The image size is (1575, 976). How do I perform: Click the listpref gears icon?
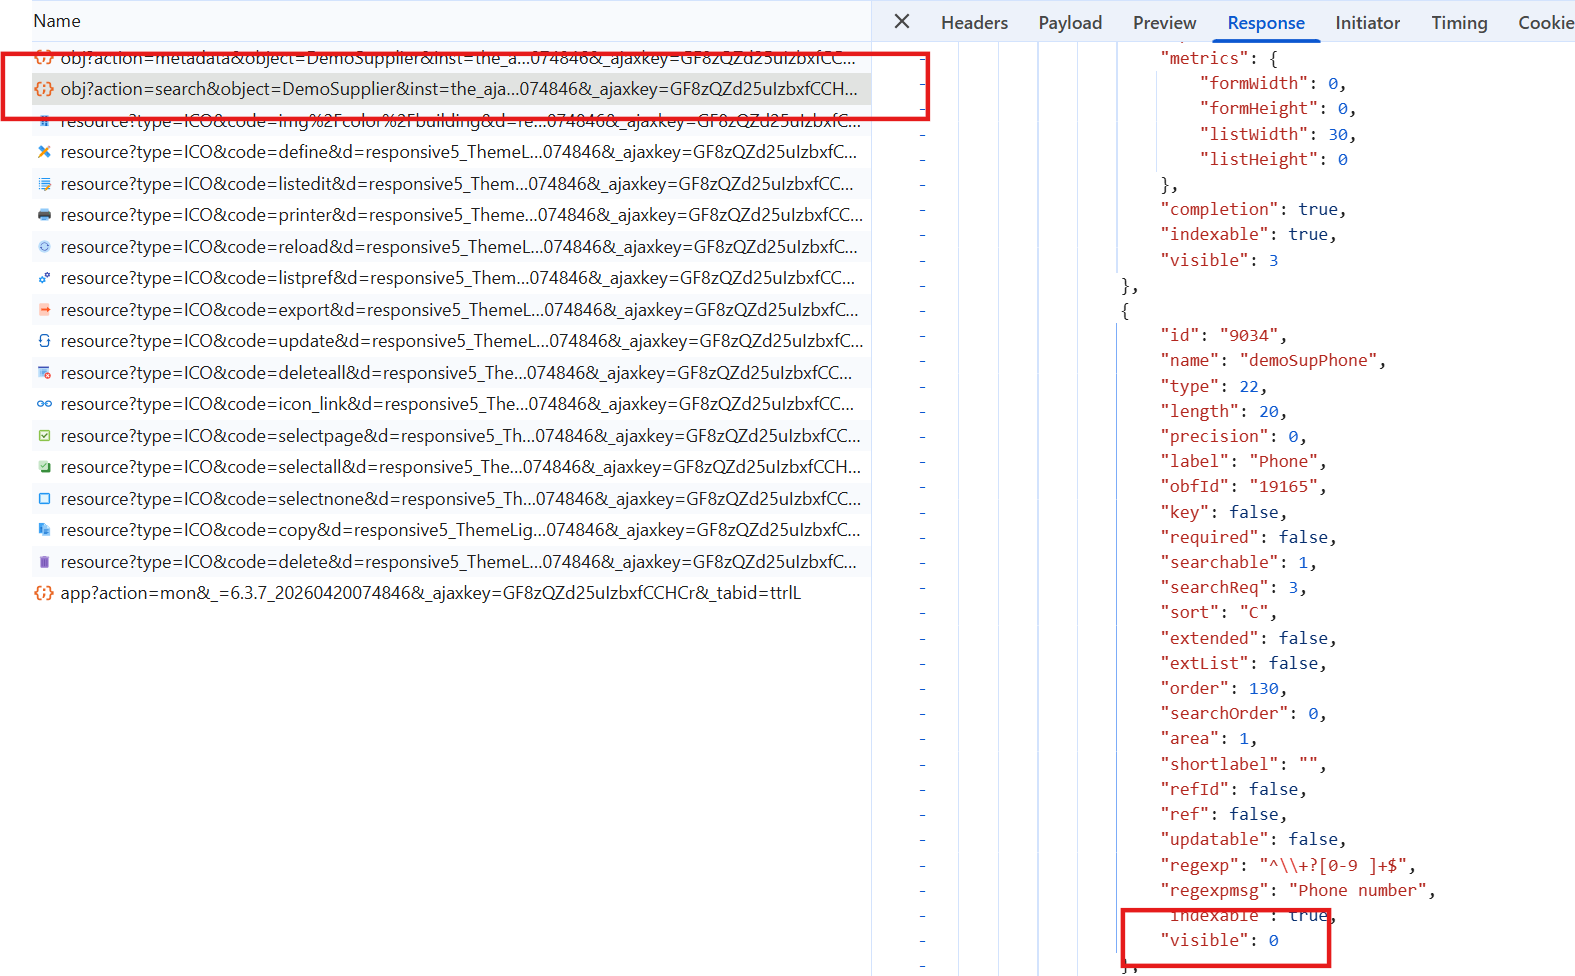point(44,278)
